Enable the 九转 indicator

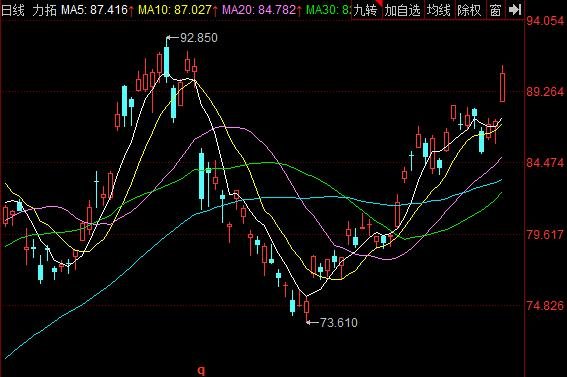365,10
